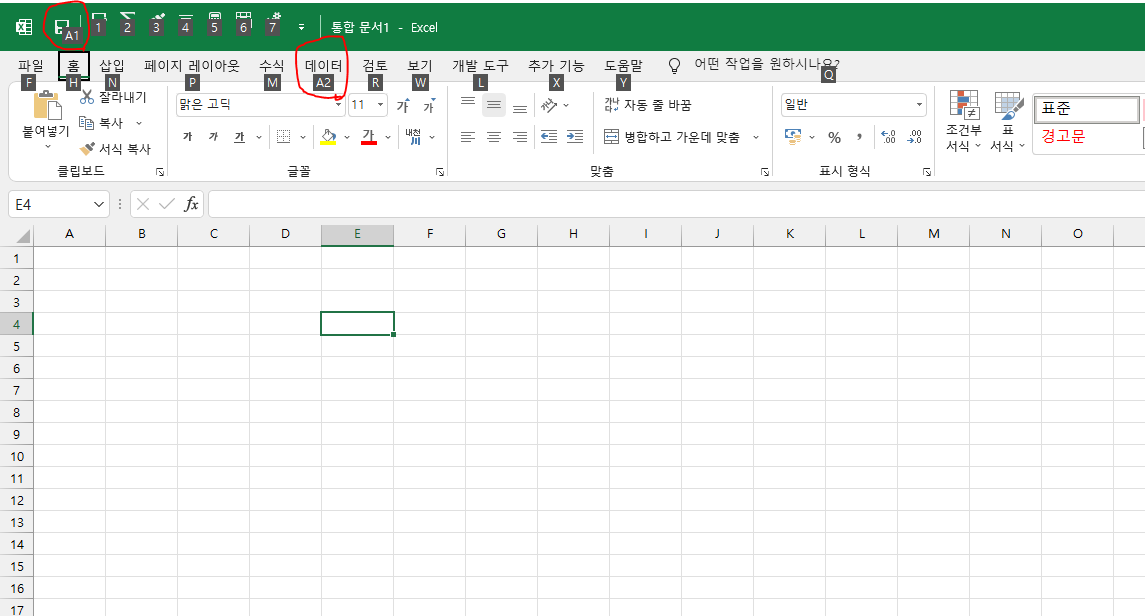Screen dimensions: 1145x616
Task: Toggle italic with the slanted 가 button
Action: point(213,136)
